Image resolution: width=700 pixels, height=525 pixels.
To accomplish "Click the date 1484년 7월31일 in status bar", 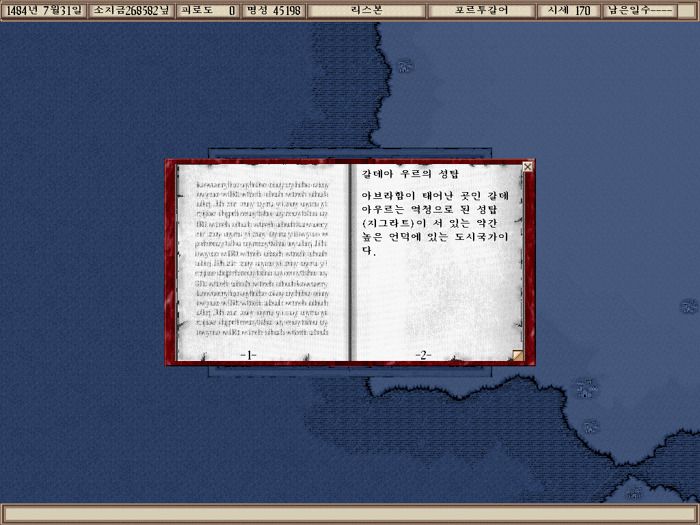I will click(x=43, y=10).
